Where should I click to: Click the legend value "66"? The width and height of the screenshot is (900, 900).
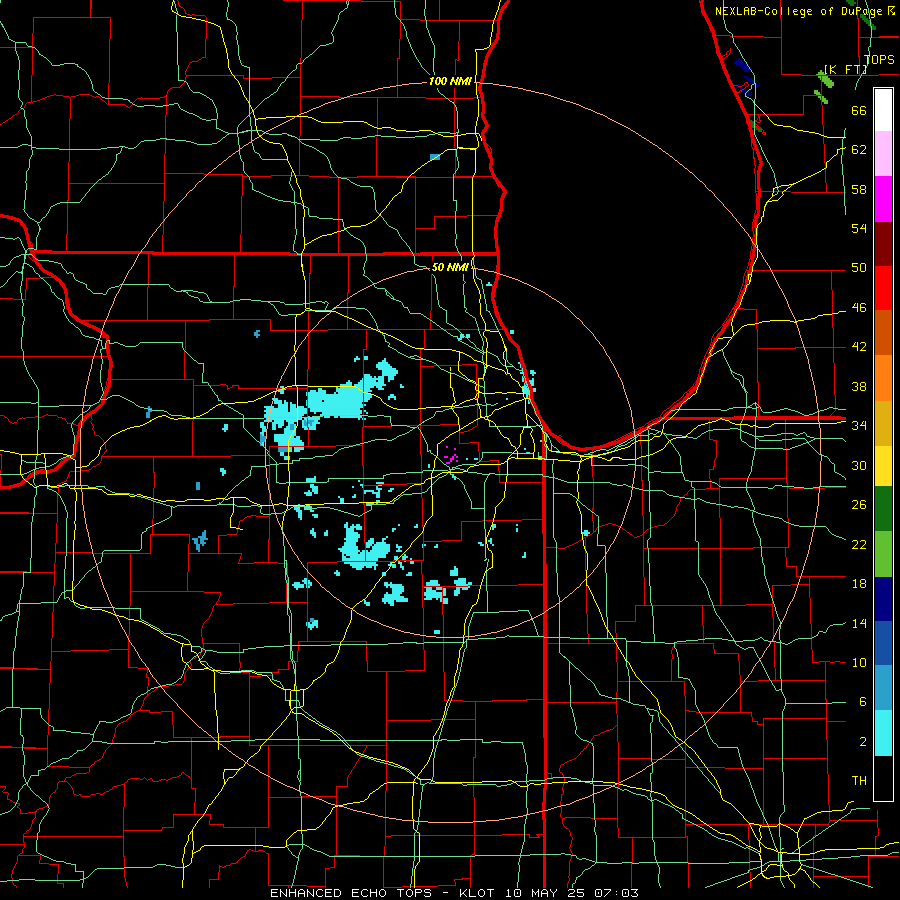pos(859,111)
